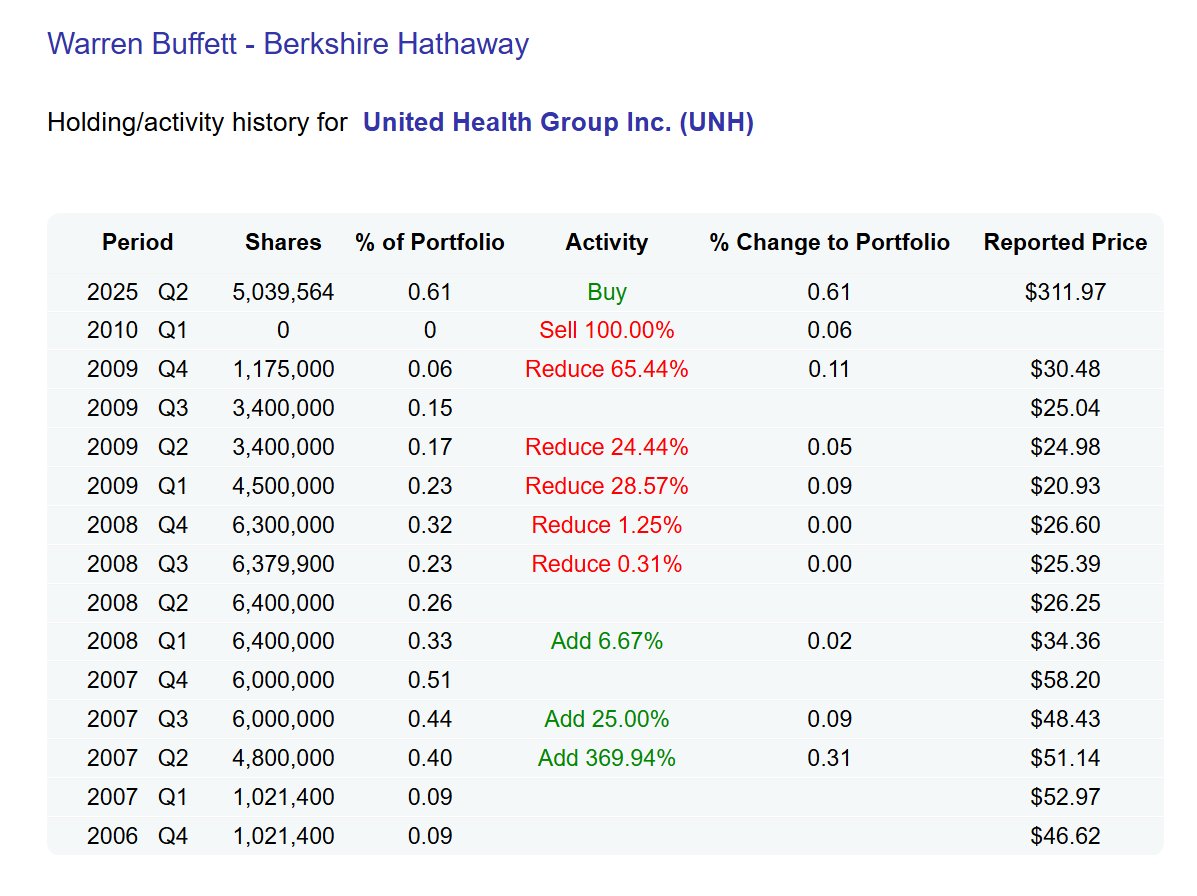Click the Reported Price column header
The height and width of the screenshot is (896, 1197).
coord(1065,242)
